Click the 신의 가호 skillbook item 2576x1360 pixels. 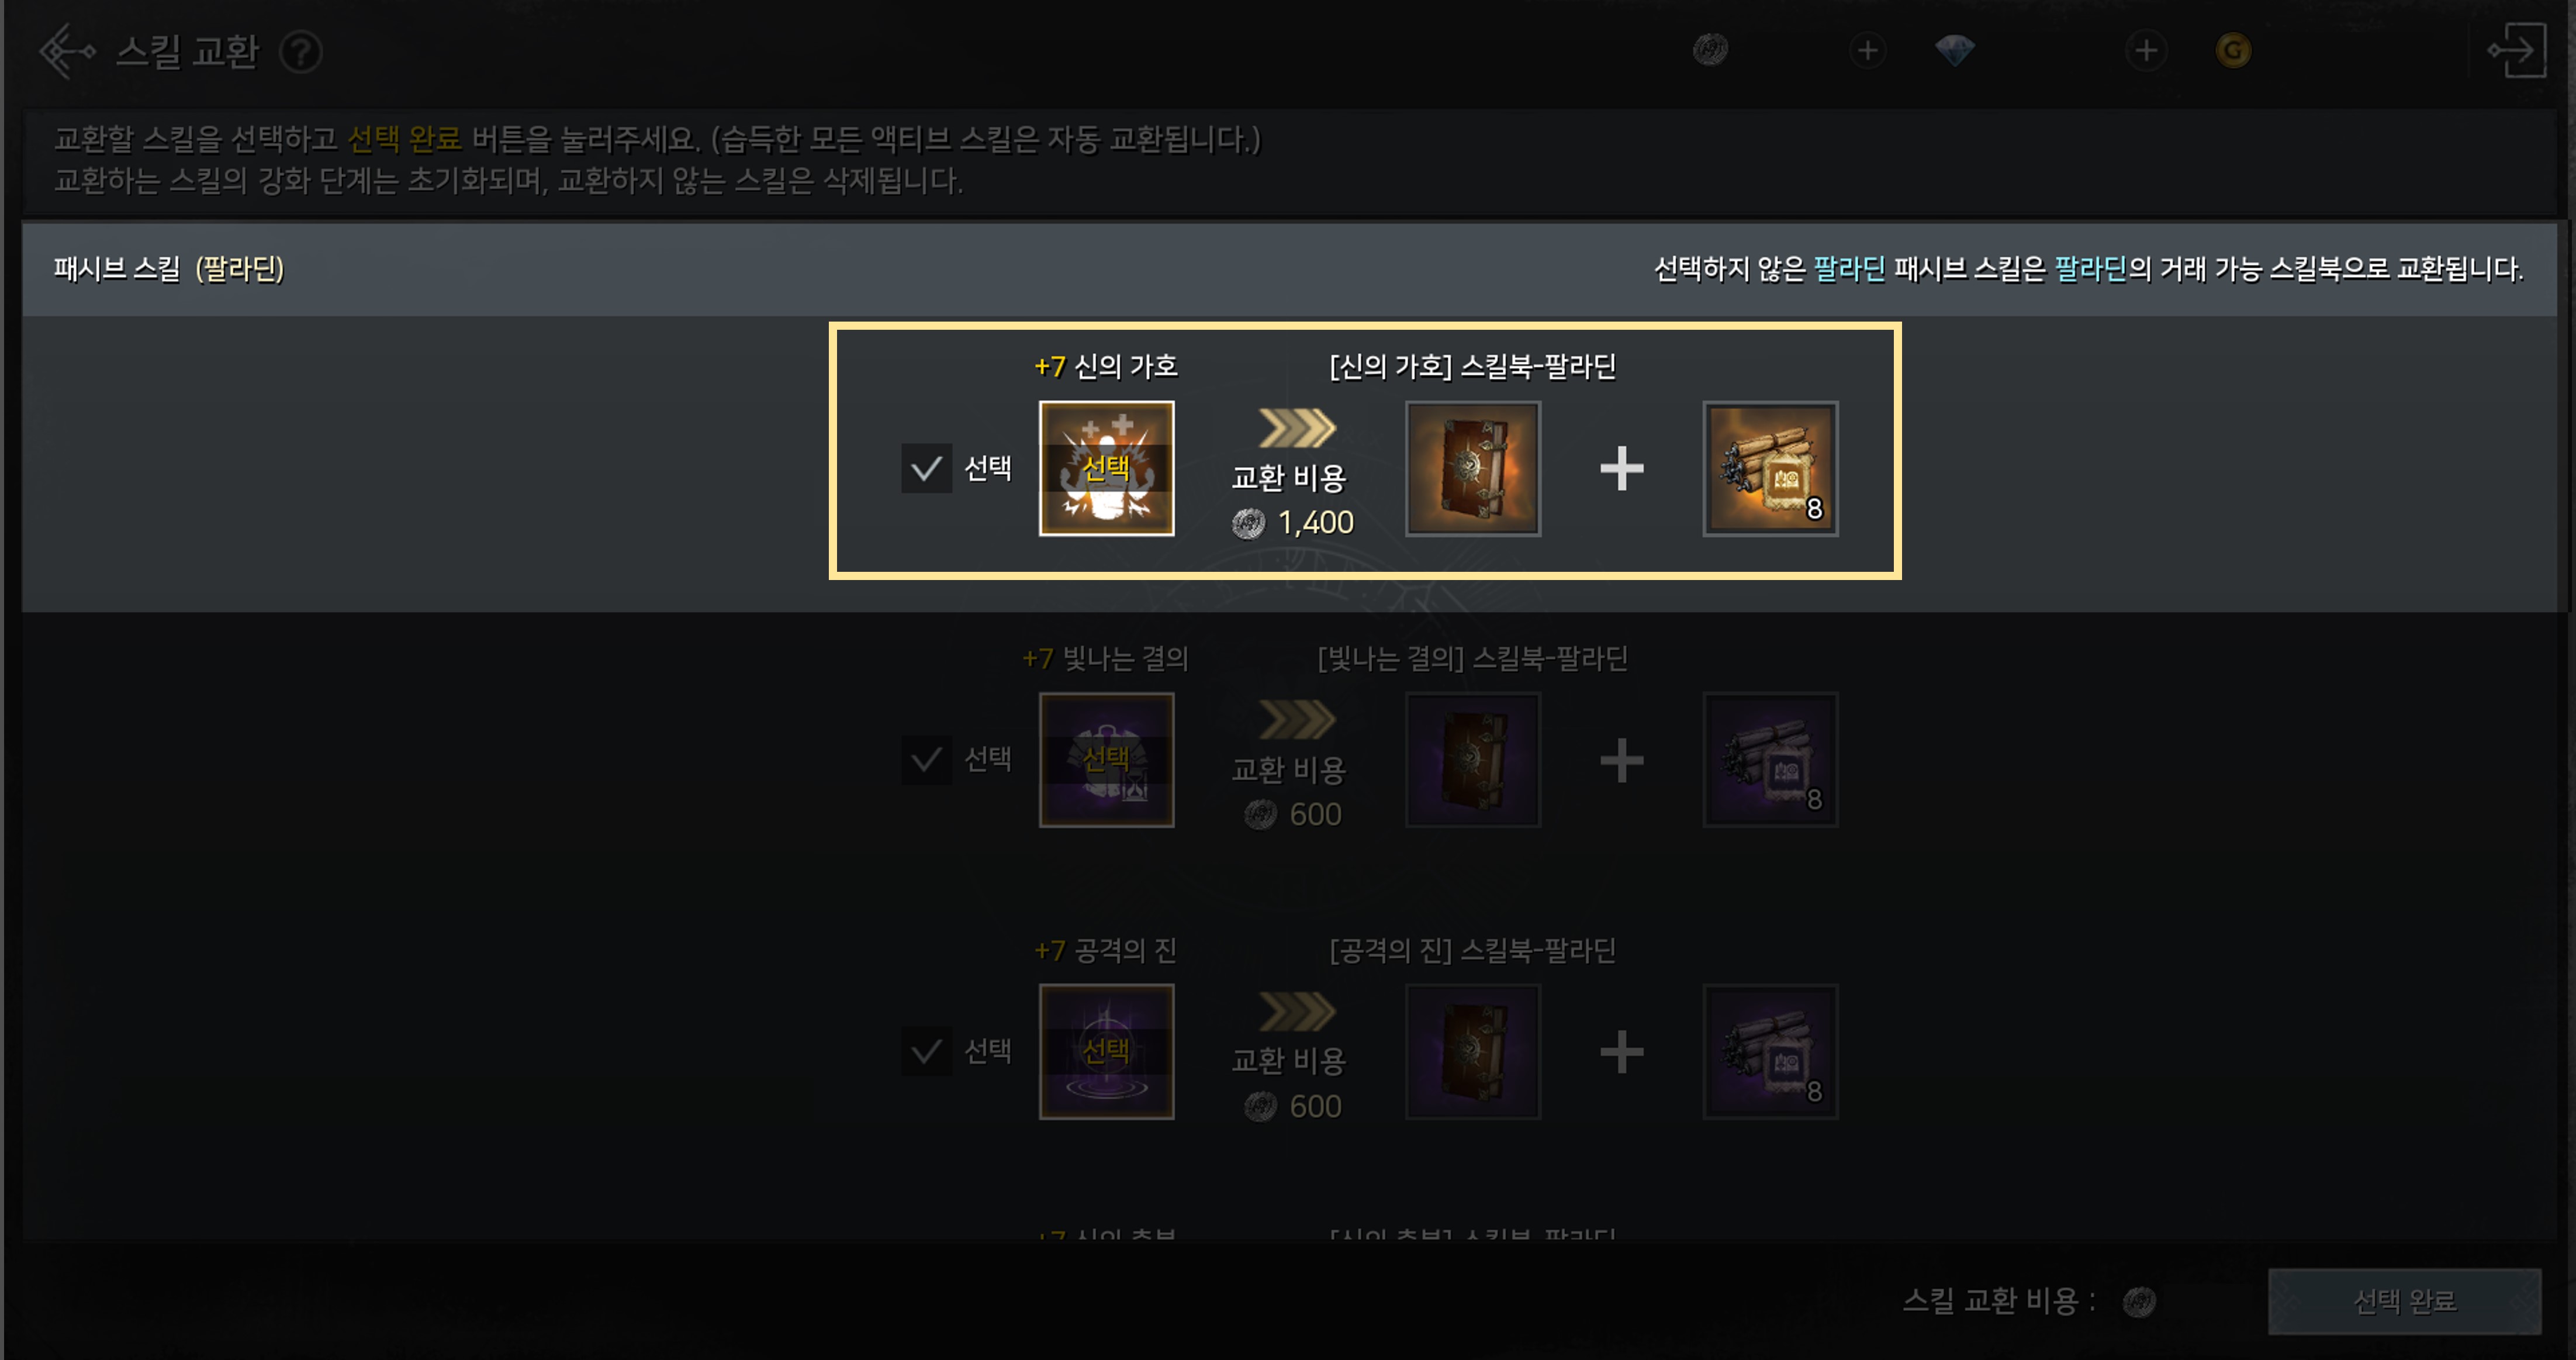point(1473,468)
